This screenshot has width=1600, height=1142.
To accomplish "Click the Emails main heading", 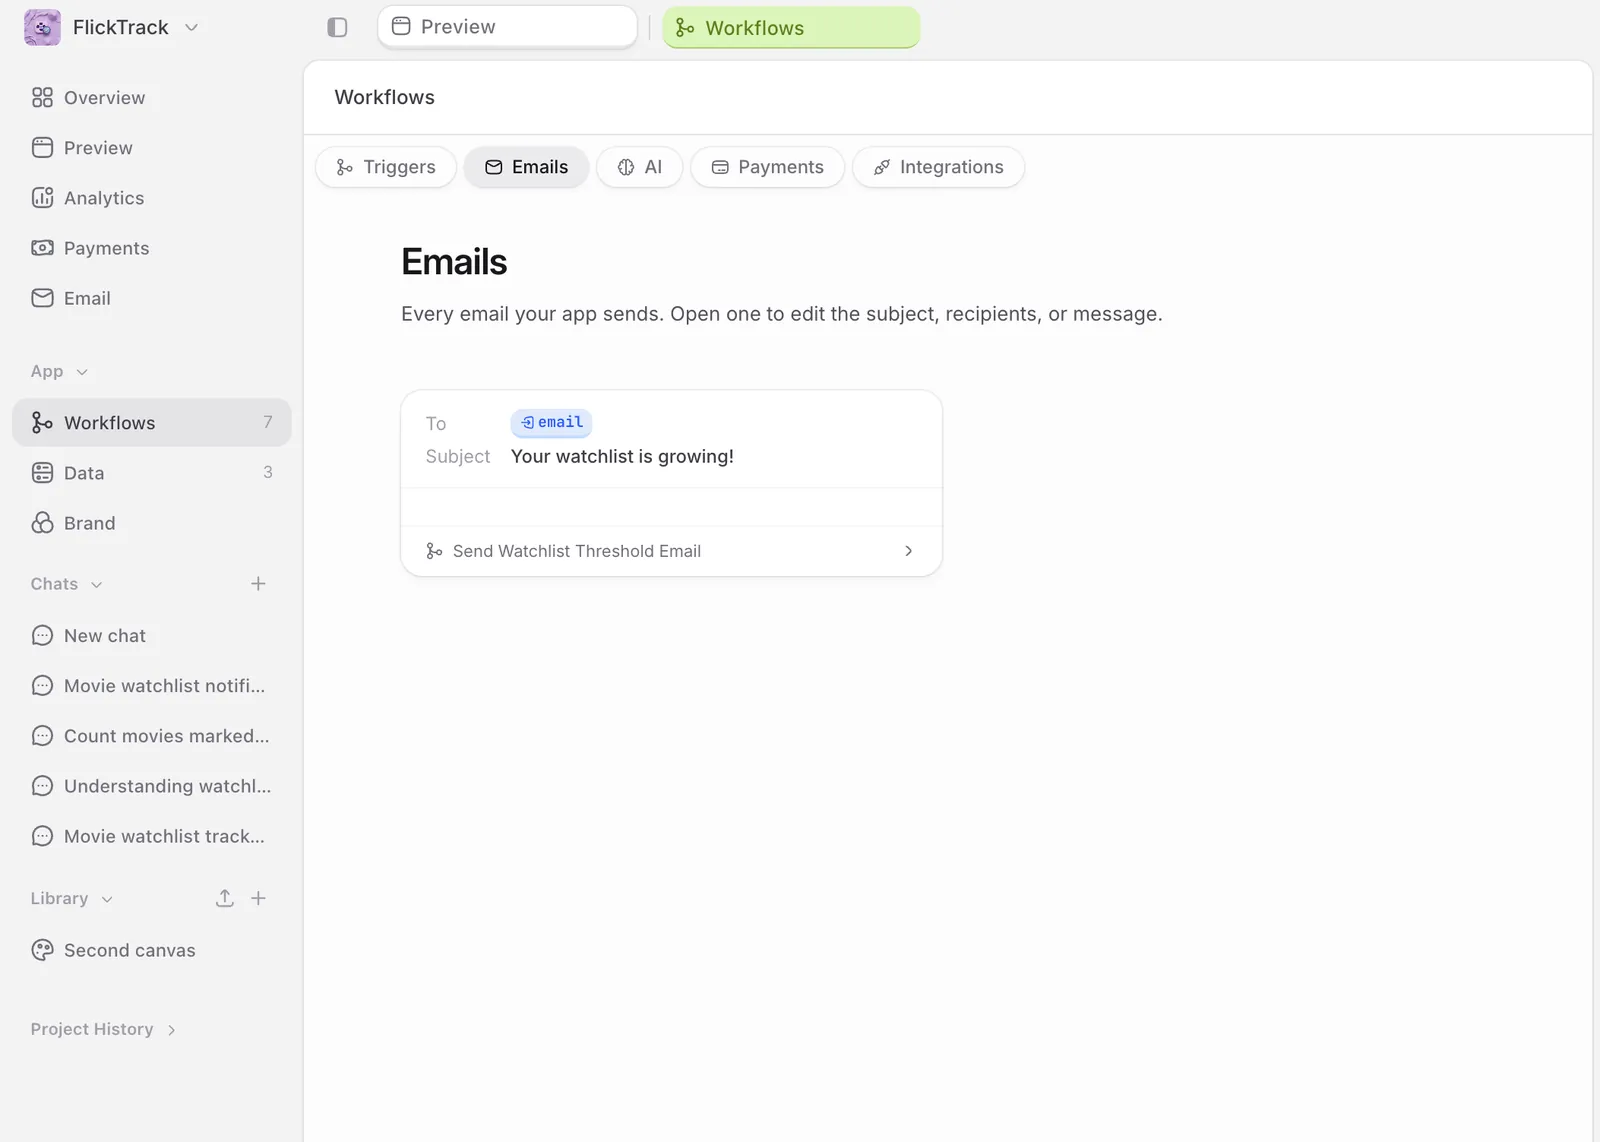I will [x=454, y=262].
